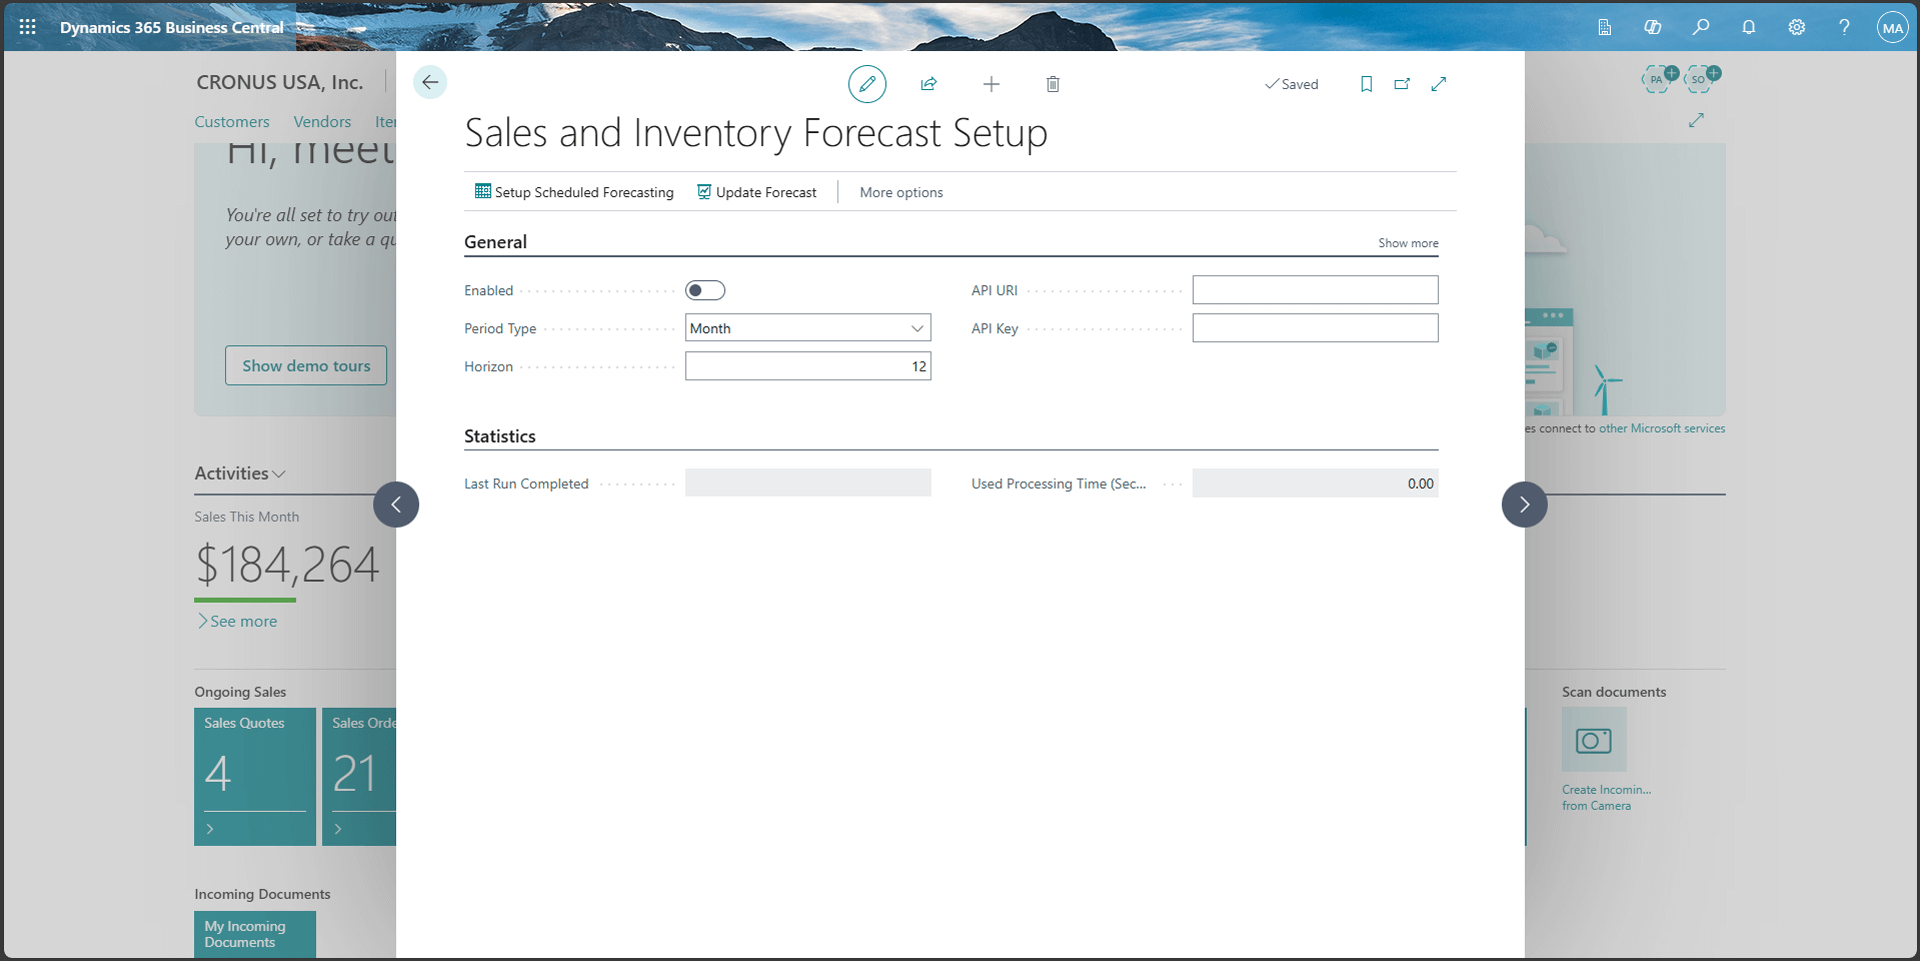Open Business Central settings gear
Image resolution: width=1920 pixels, height=961 pixels.
tap(1797, 27)
